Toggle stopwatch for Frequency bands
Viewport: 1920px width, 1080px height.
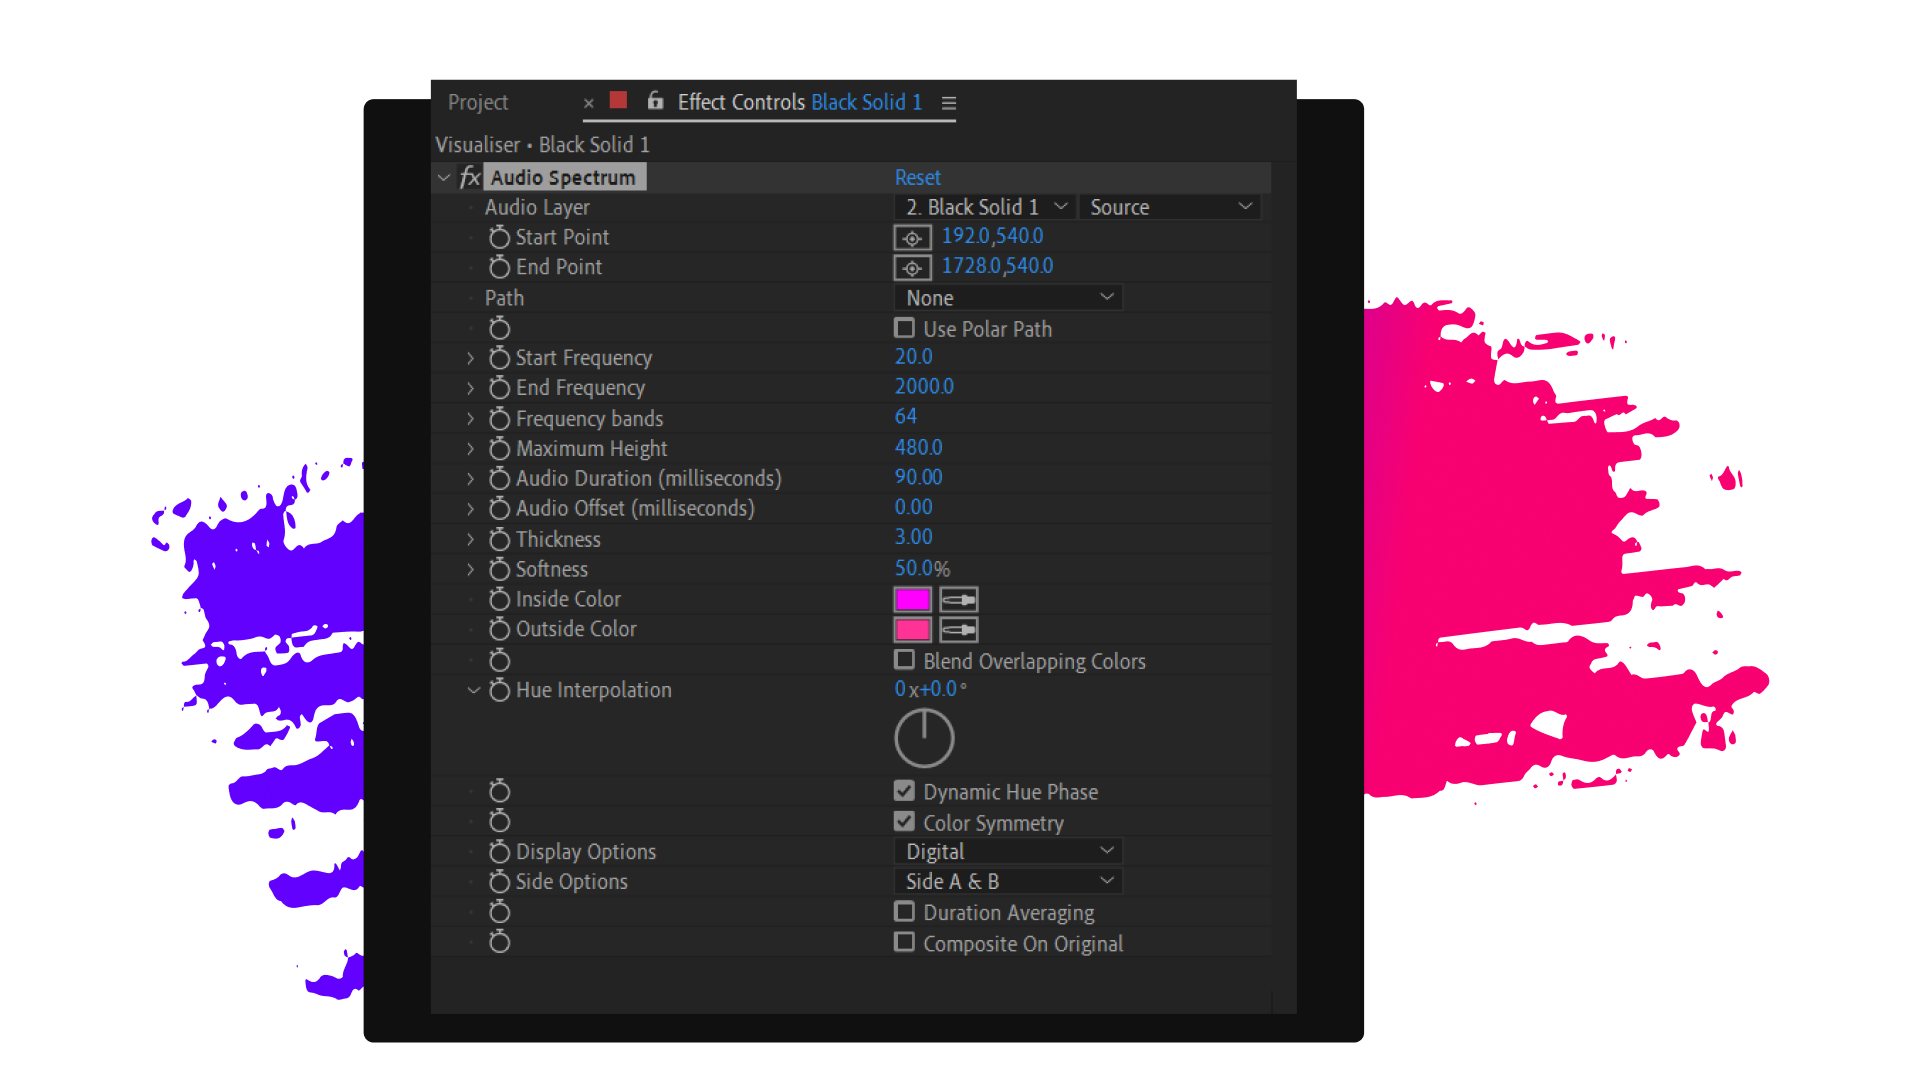point(499,418)
